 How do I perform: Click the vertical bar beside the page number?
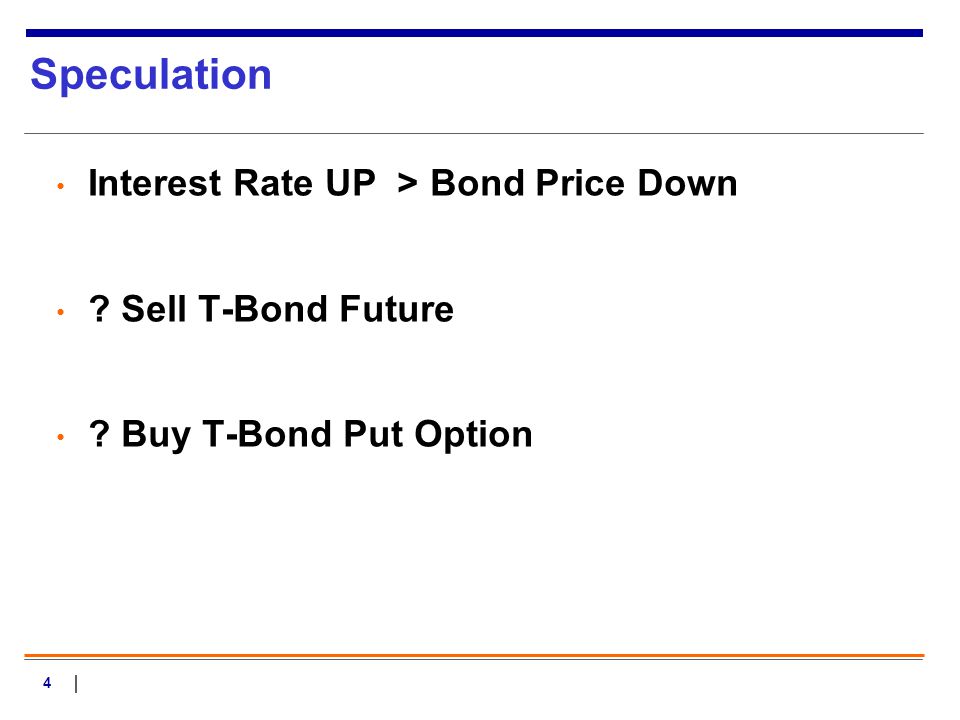click(x=76, y=684)
